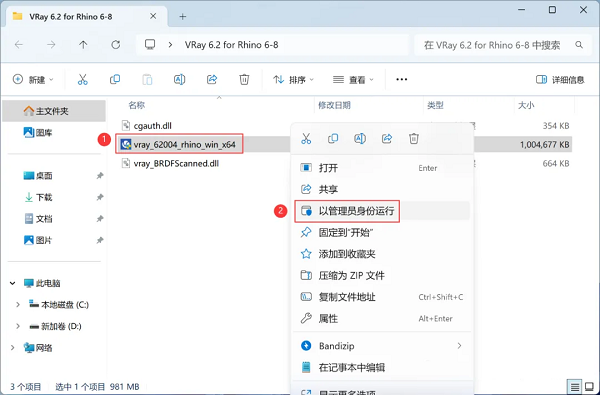The width and height of the screenshot is (600, 395).
Task: Open the 查看 view dropdown
Action: tap(353, 80)
